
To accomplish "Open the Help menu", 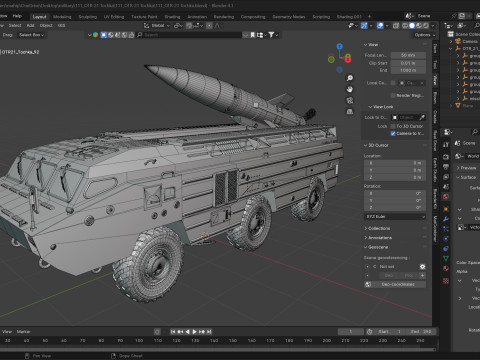I will (x=17, y=16).
